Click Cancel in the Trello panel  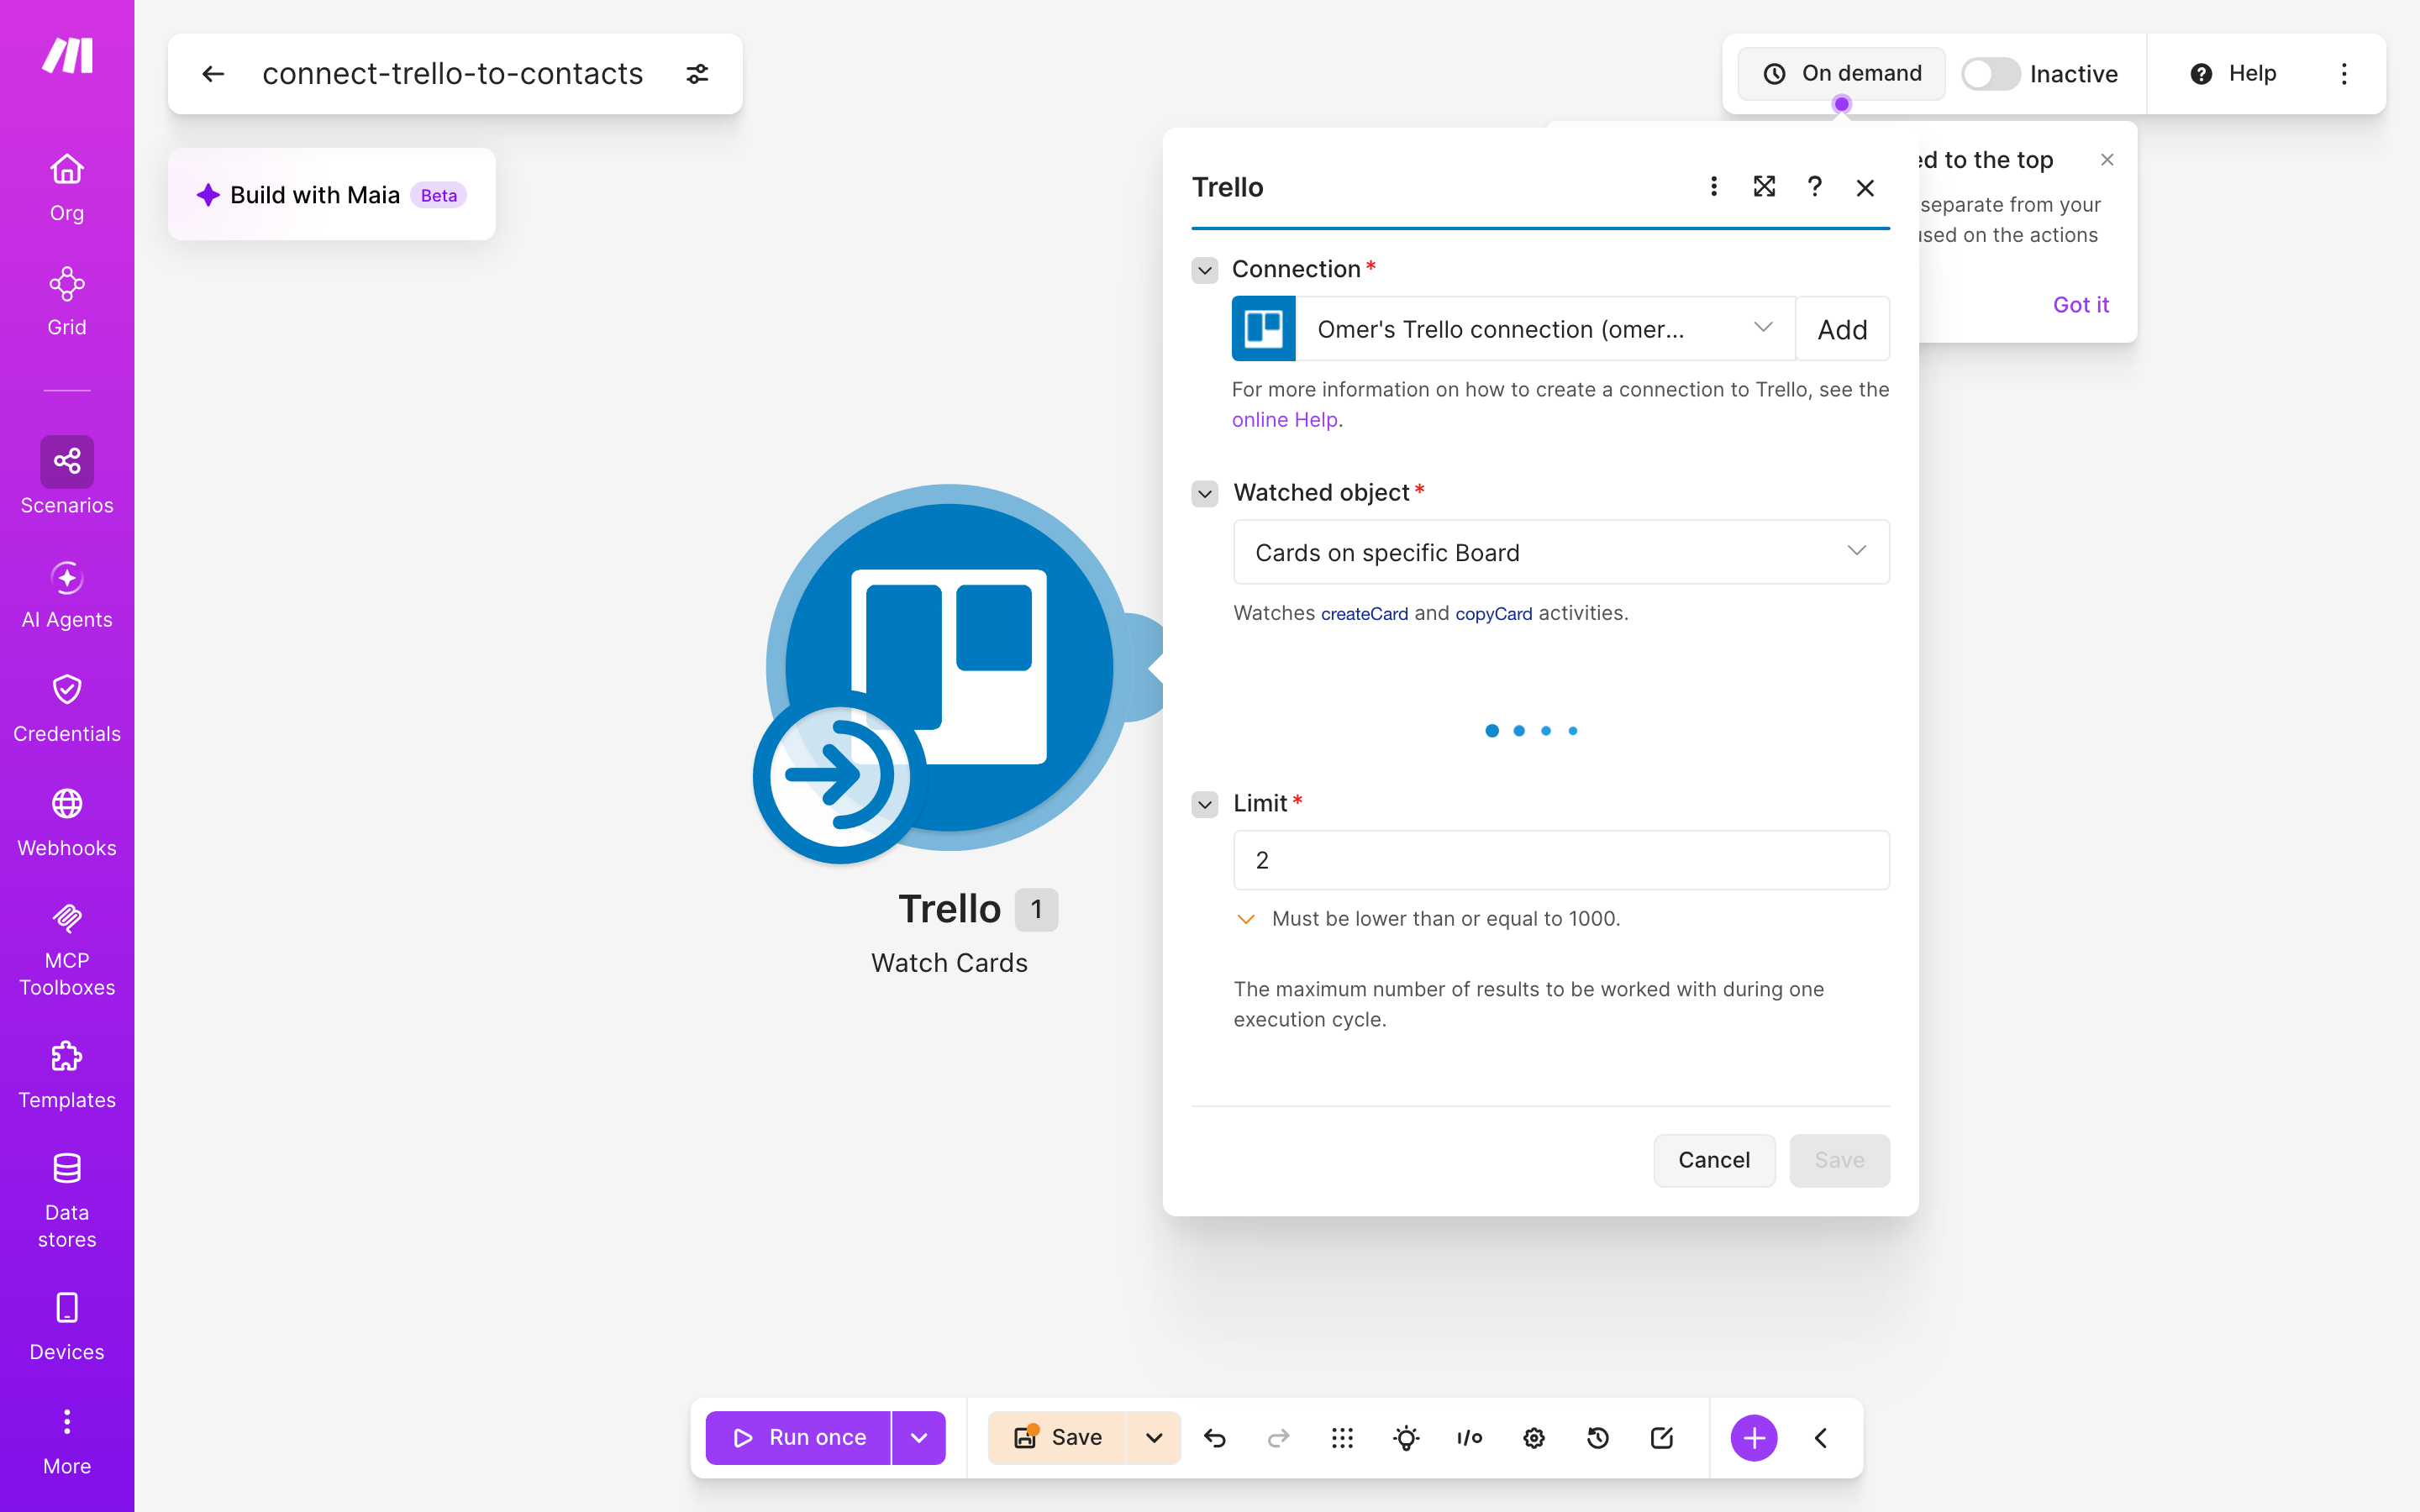point(1714,1160)
